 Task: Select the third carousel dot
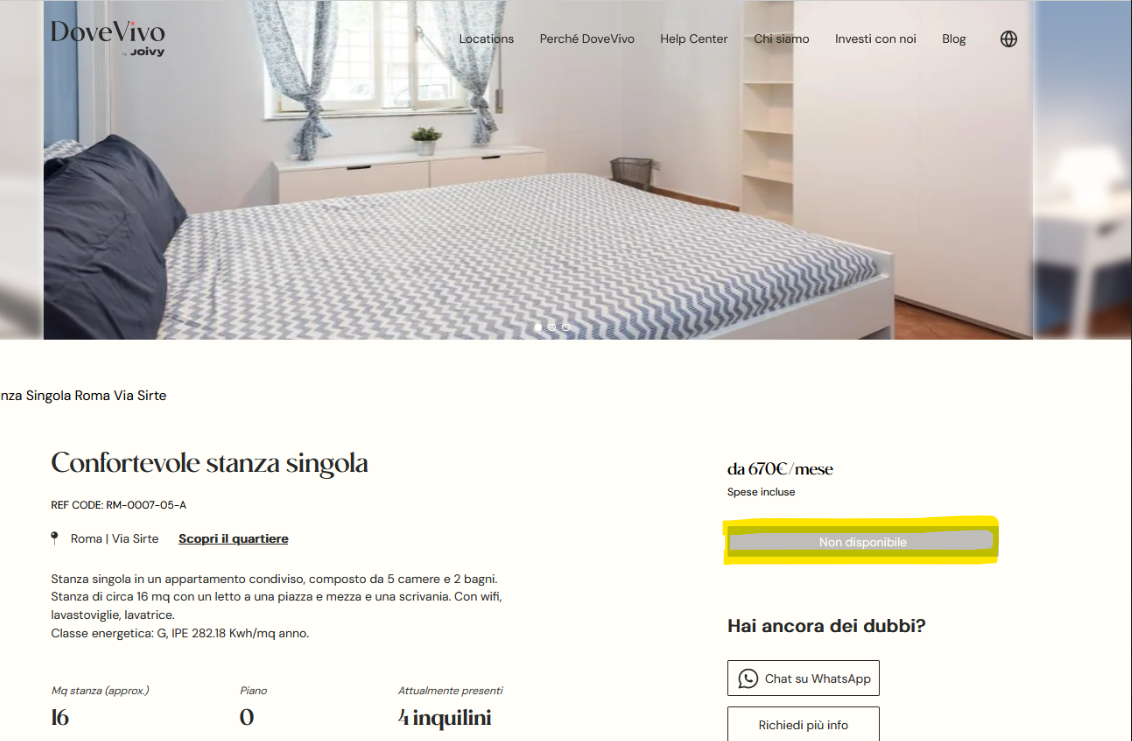click(566, 327)
